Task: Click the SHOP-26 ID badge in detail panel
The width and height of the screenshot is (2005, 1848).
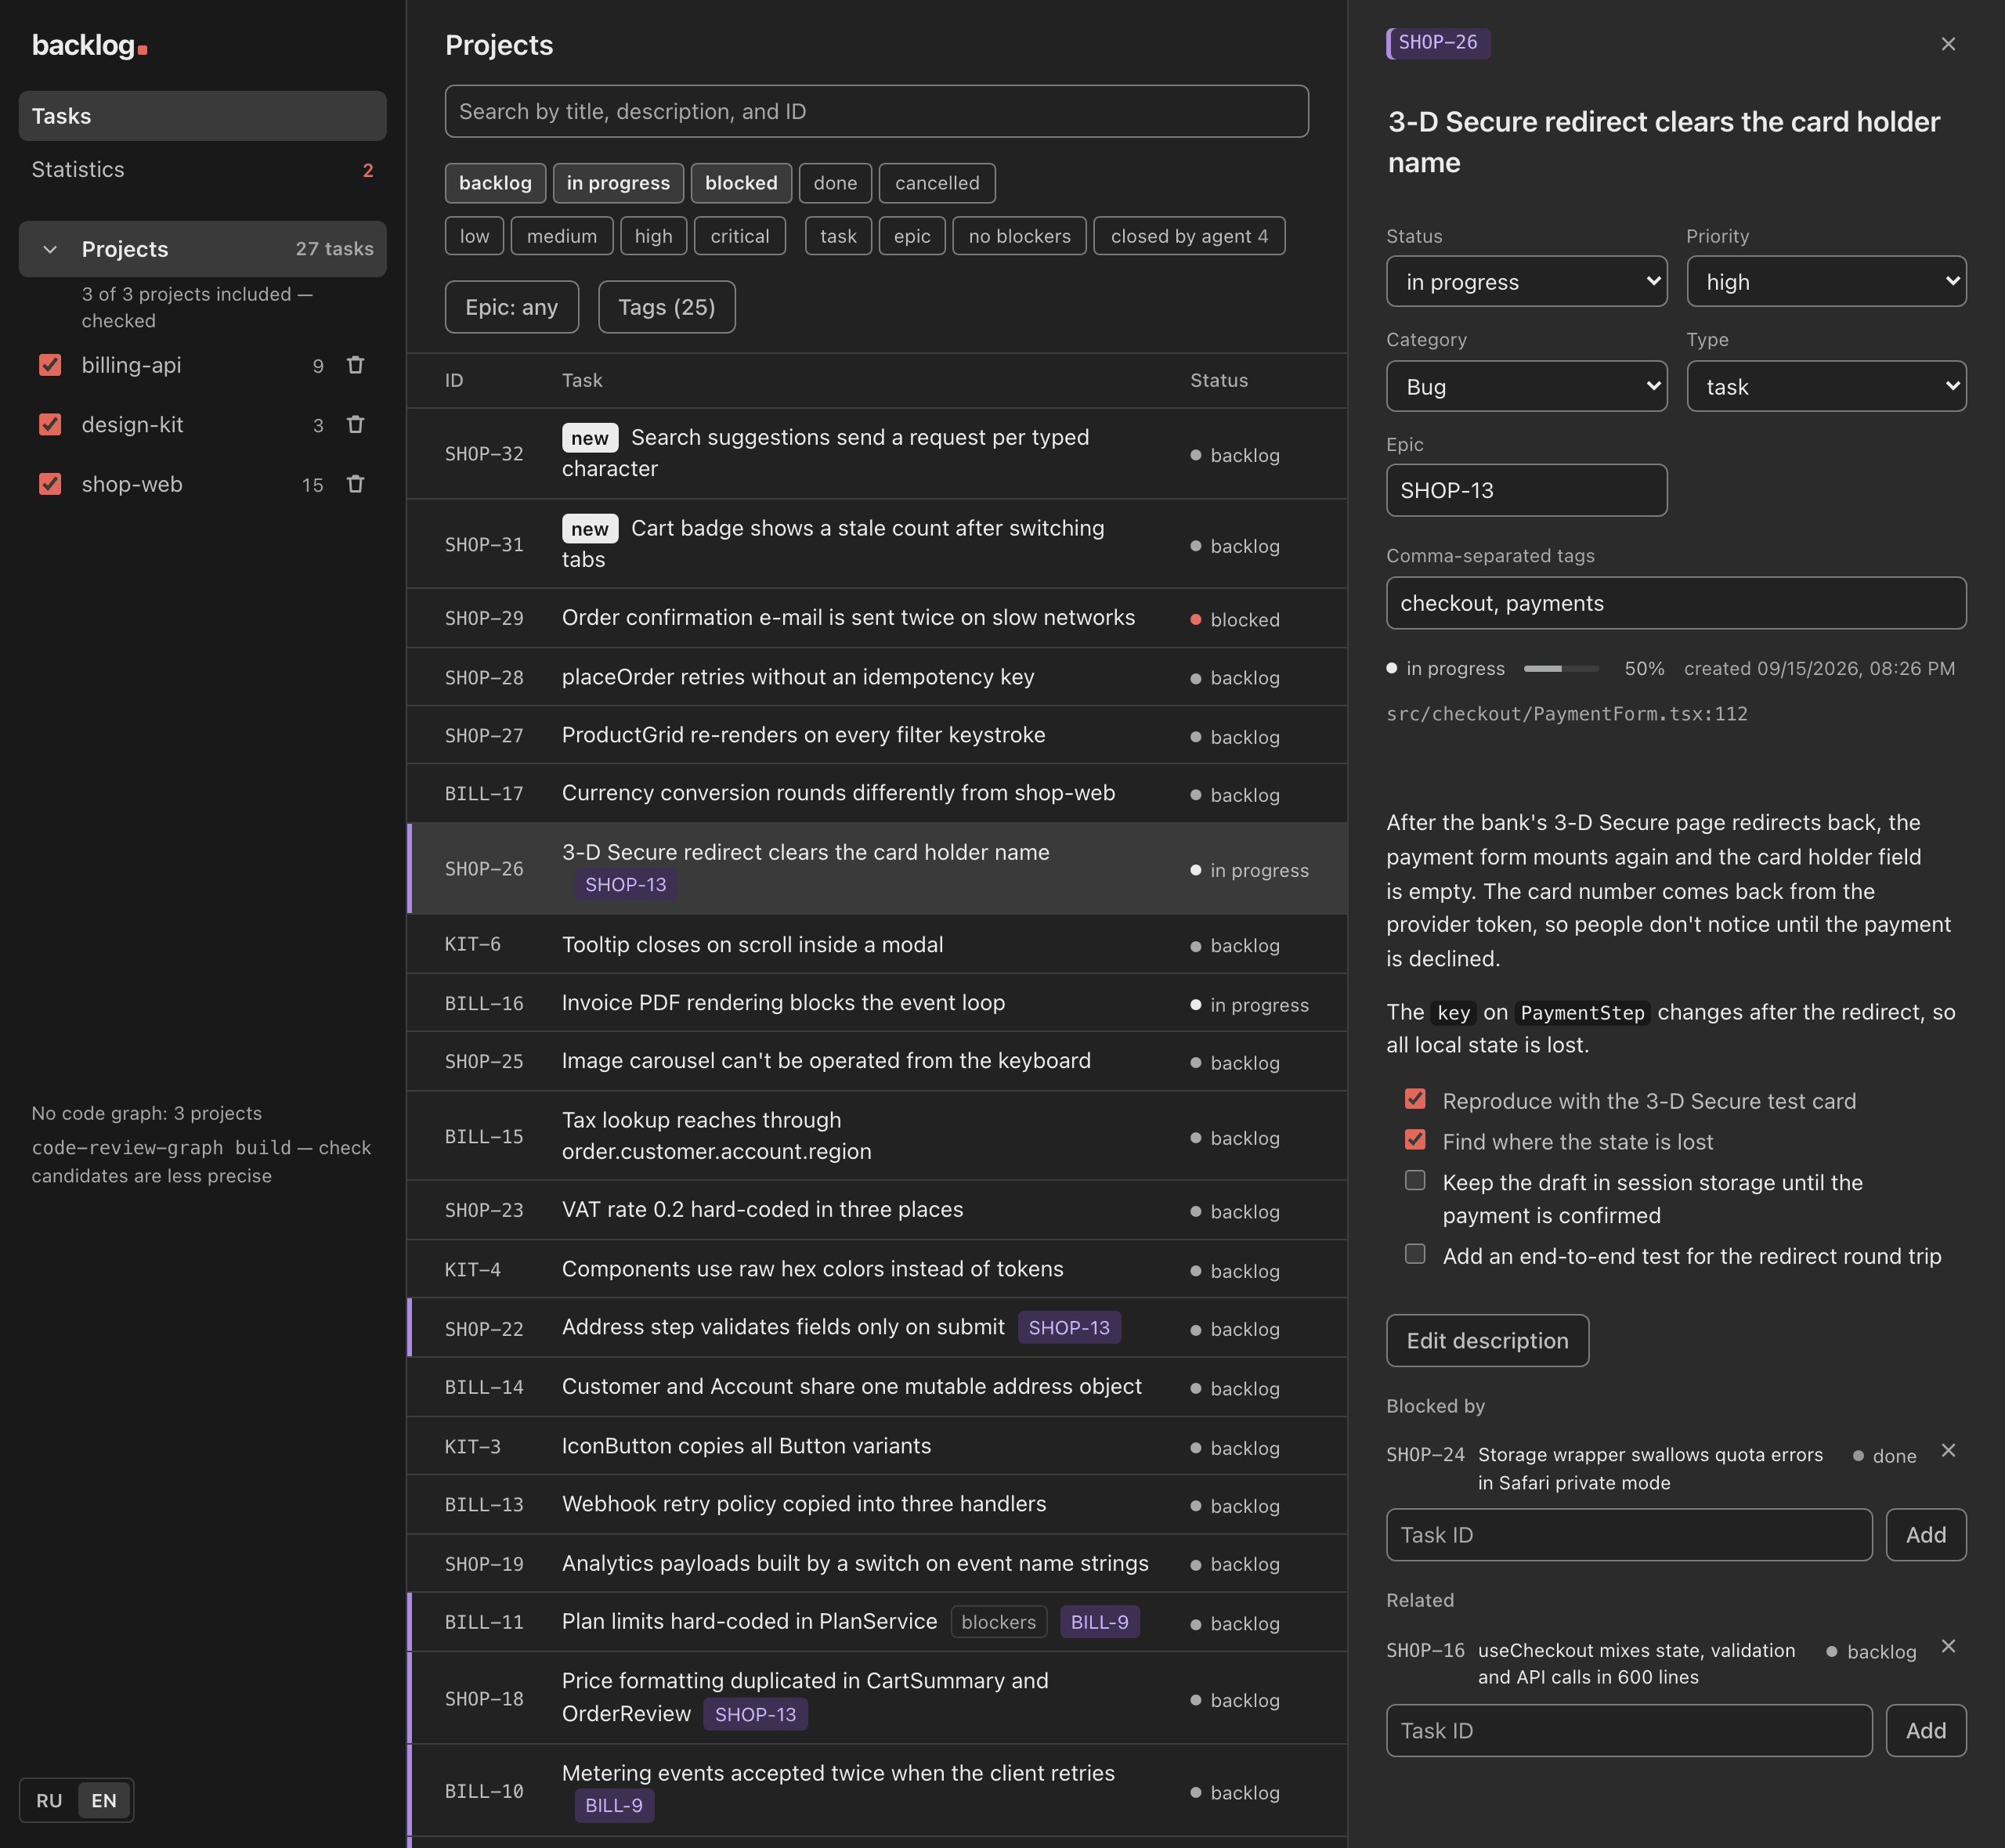Action: (1438, 43)
